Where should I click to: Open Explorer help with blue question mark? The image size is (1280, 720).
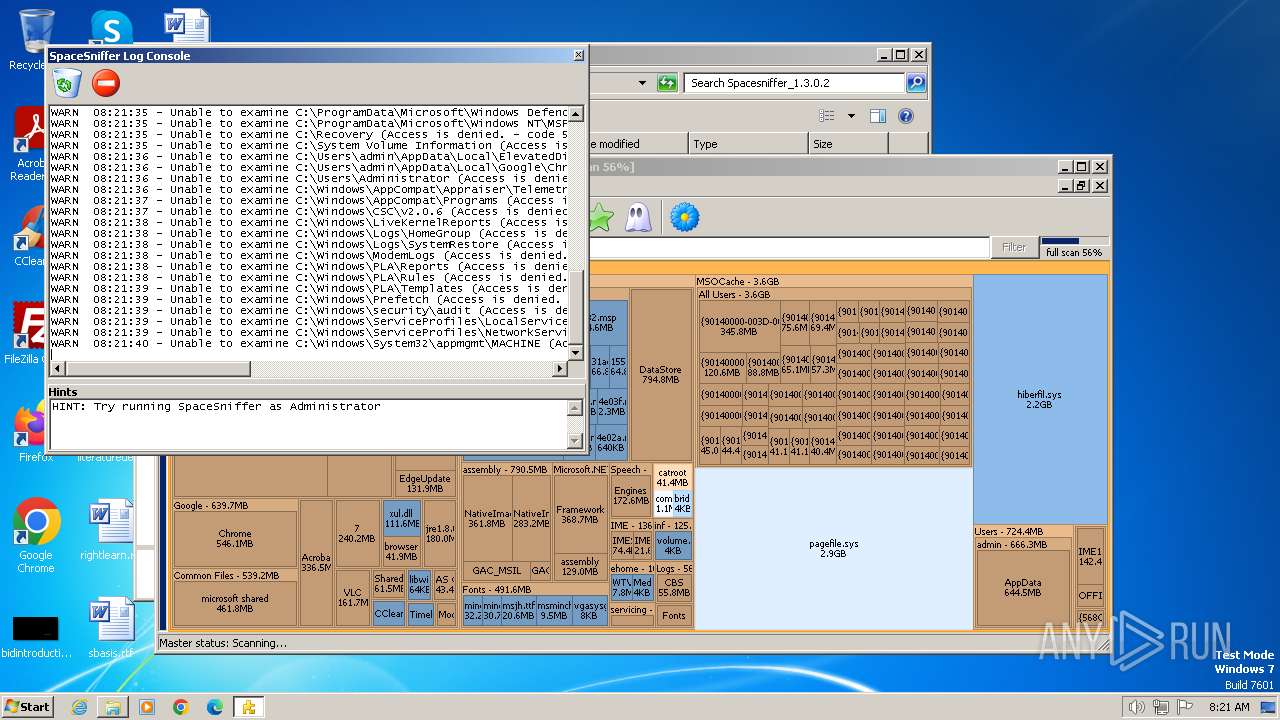(905, 116)
